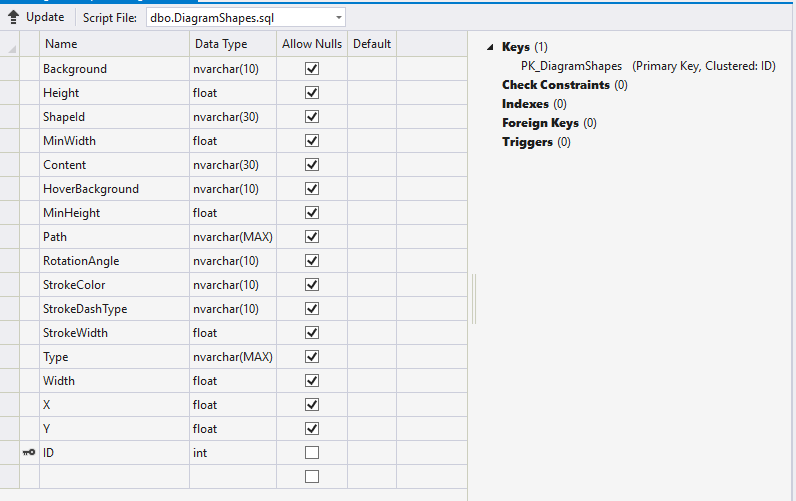The width and height of the screenshot is (796, 501).
Task: Click the Triggers node
Action: click(x=527, y=142)
